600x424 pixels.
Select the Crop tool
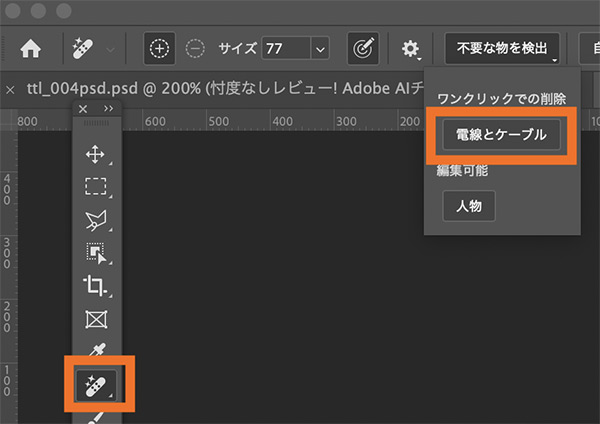(x=96, y=286)
